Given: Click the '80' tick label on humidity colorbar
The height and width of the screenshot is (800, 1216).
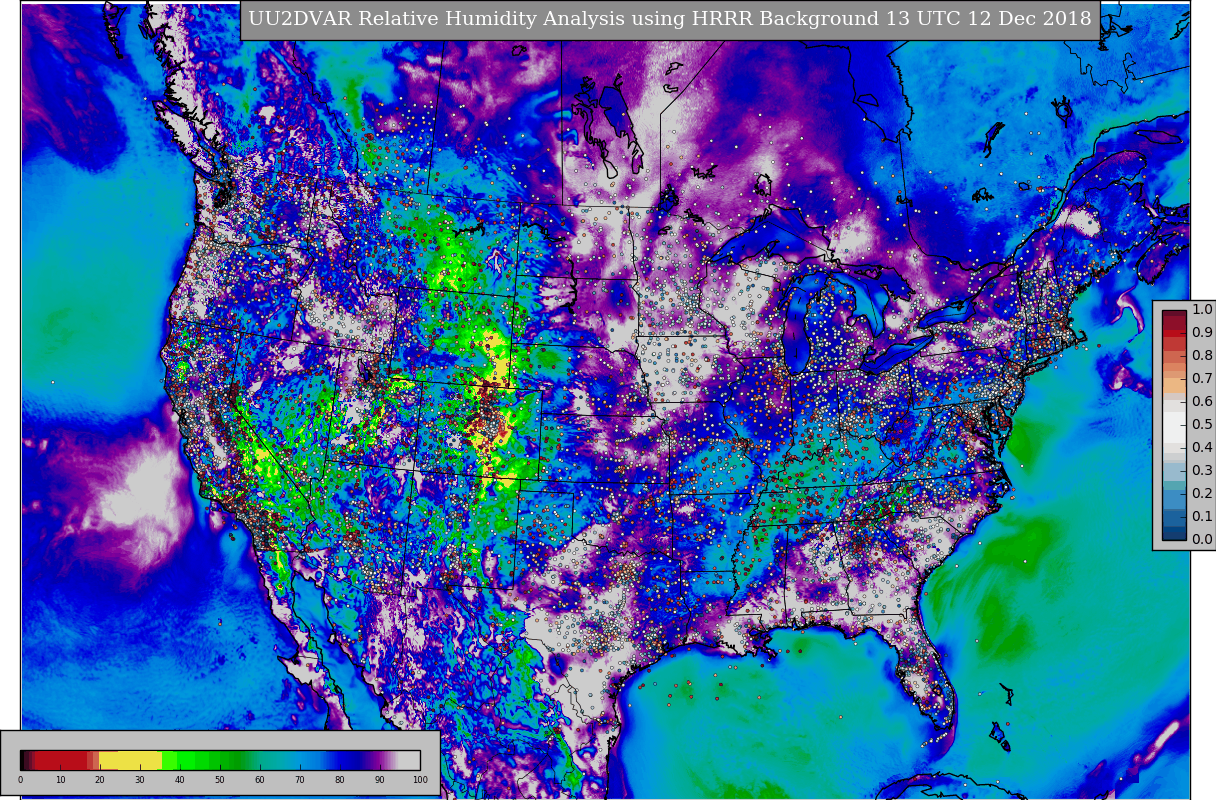Looking at the screenshot, I should 340,780.
